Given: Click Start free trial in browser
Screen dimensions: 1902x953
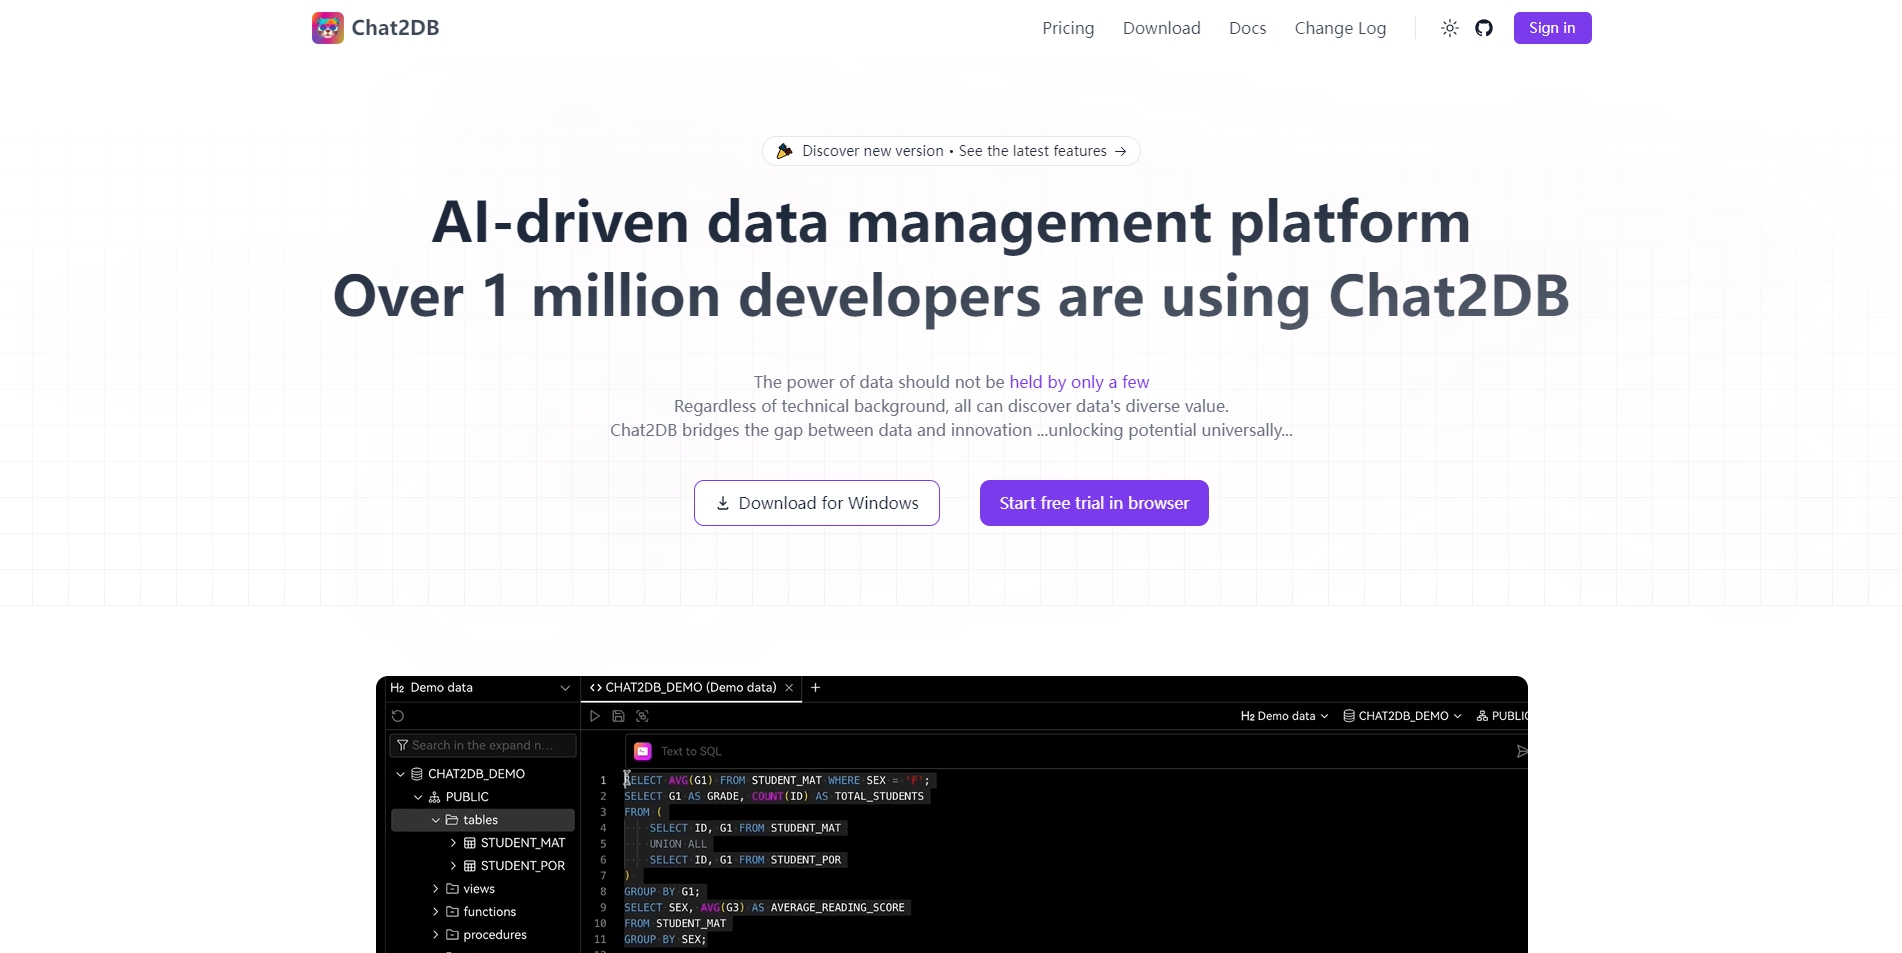Looking at the screenshot, I should [1094, 503].
